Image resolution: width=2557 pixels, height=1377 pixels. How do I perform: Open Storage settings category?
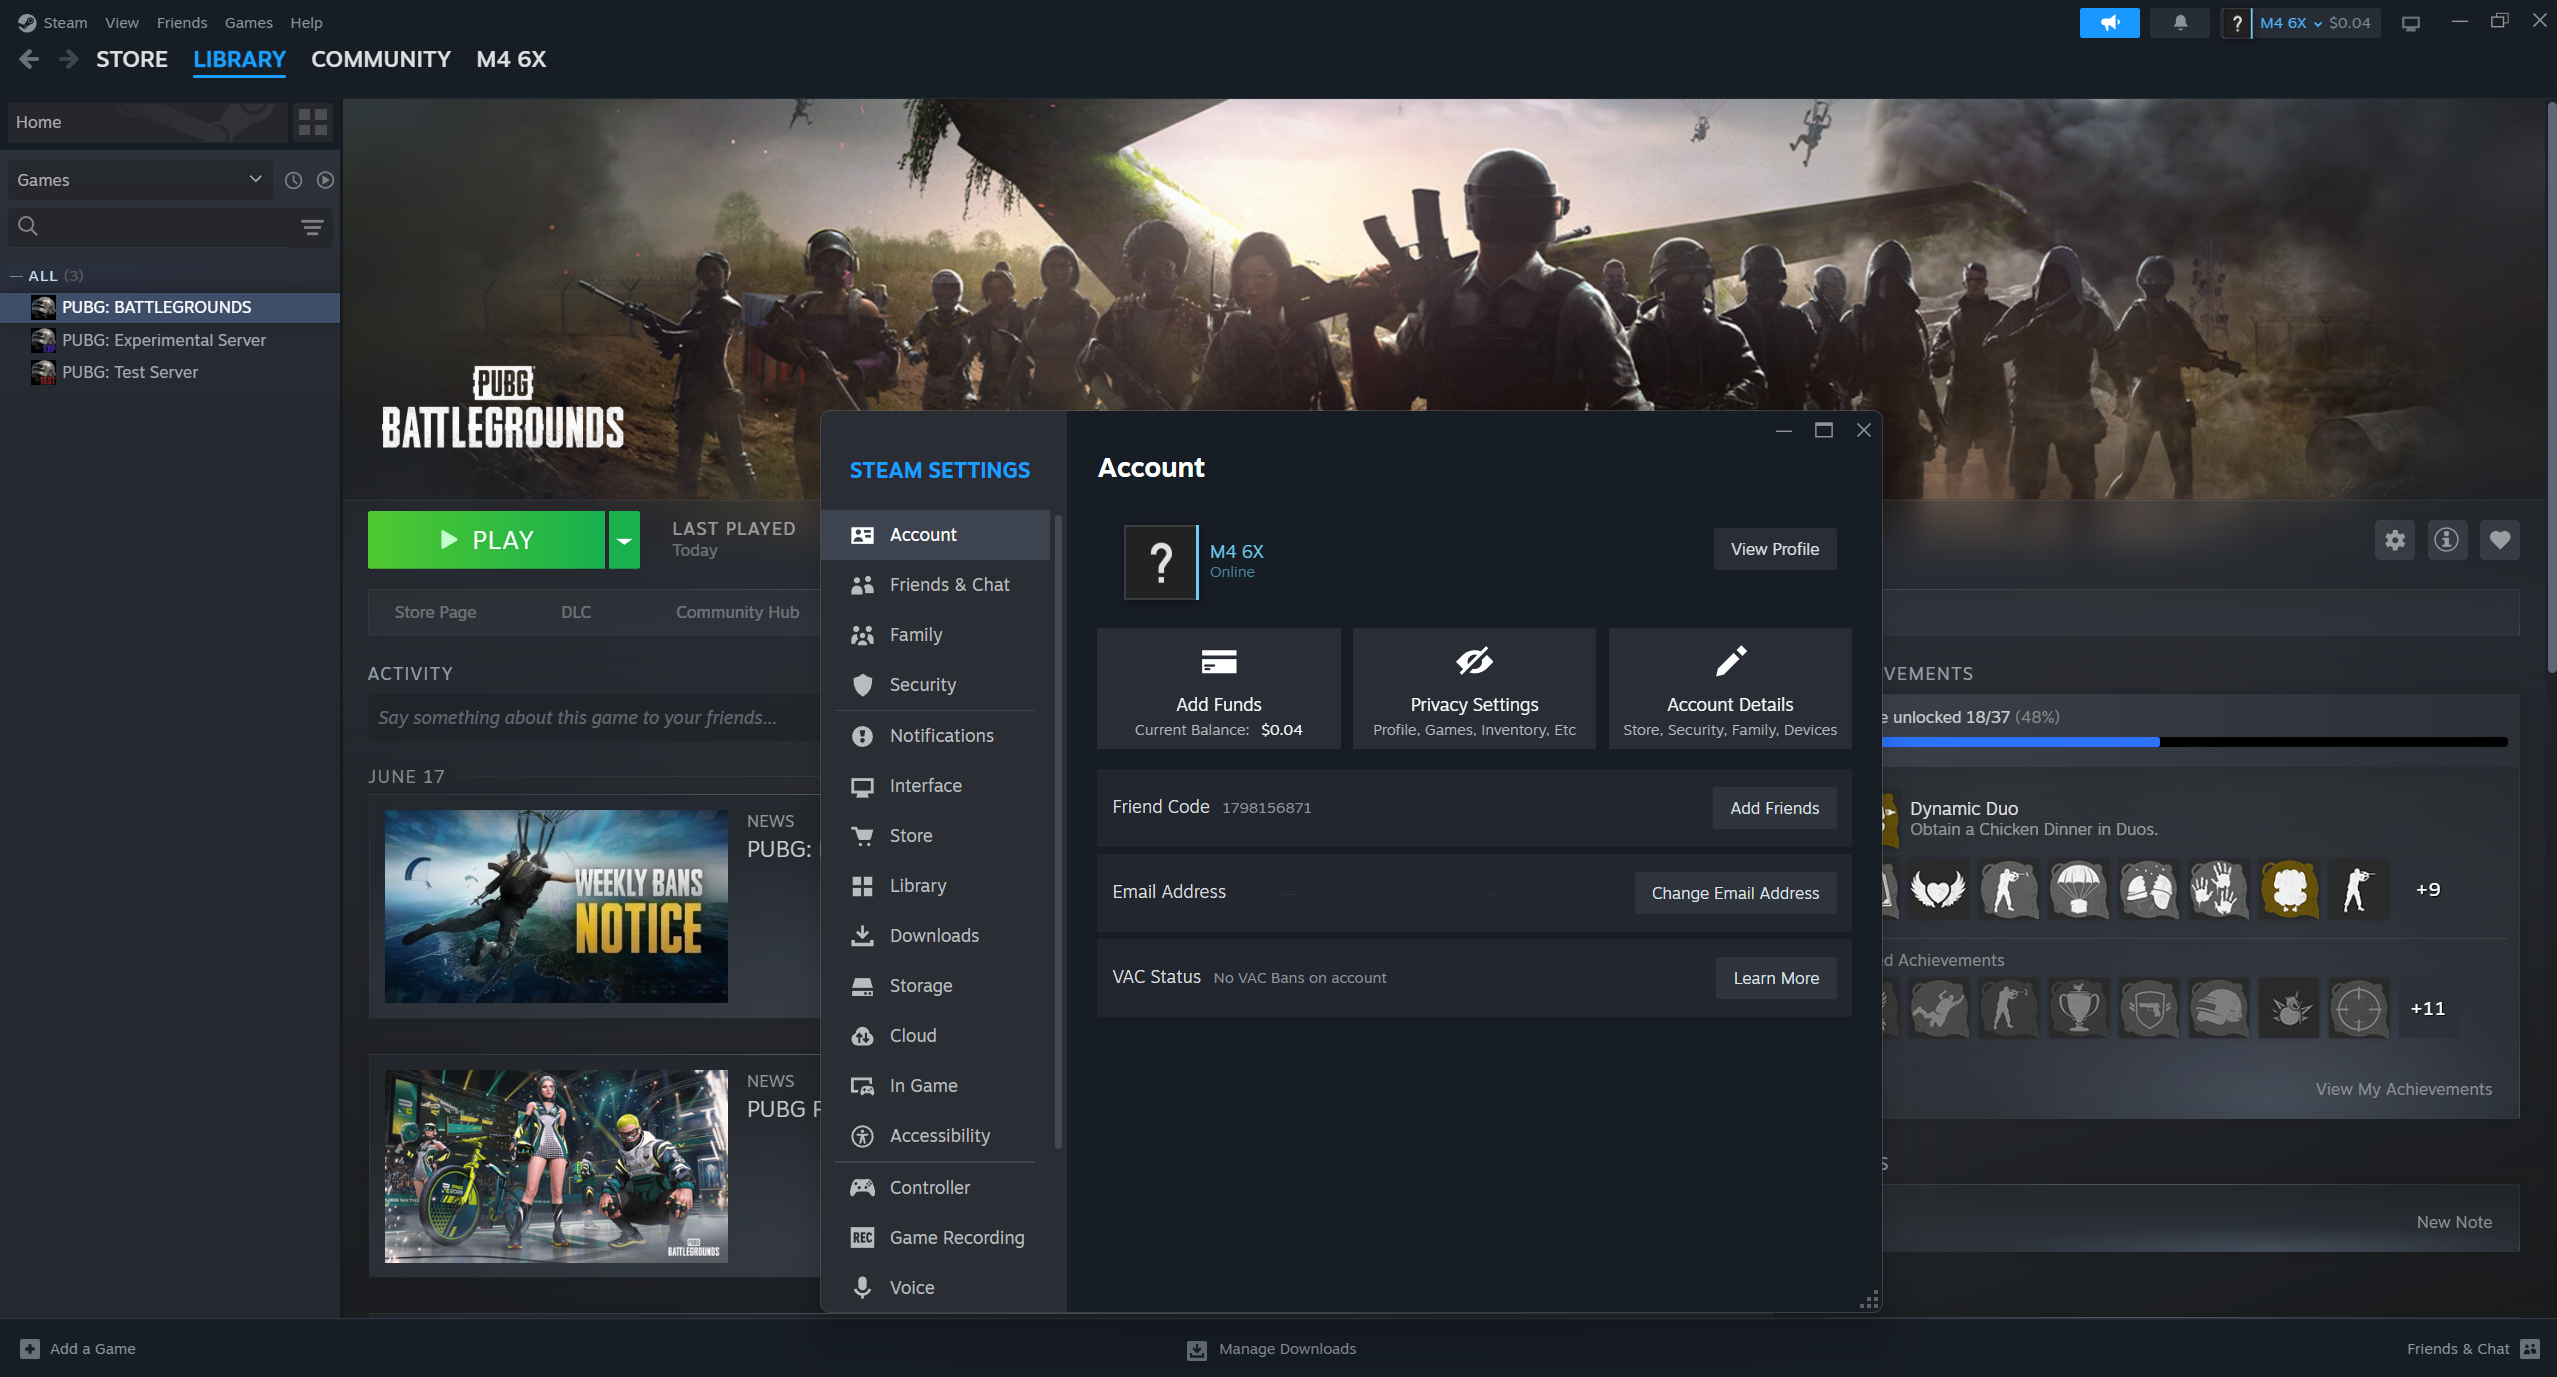pyautogui.click(x=935, y=986)
